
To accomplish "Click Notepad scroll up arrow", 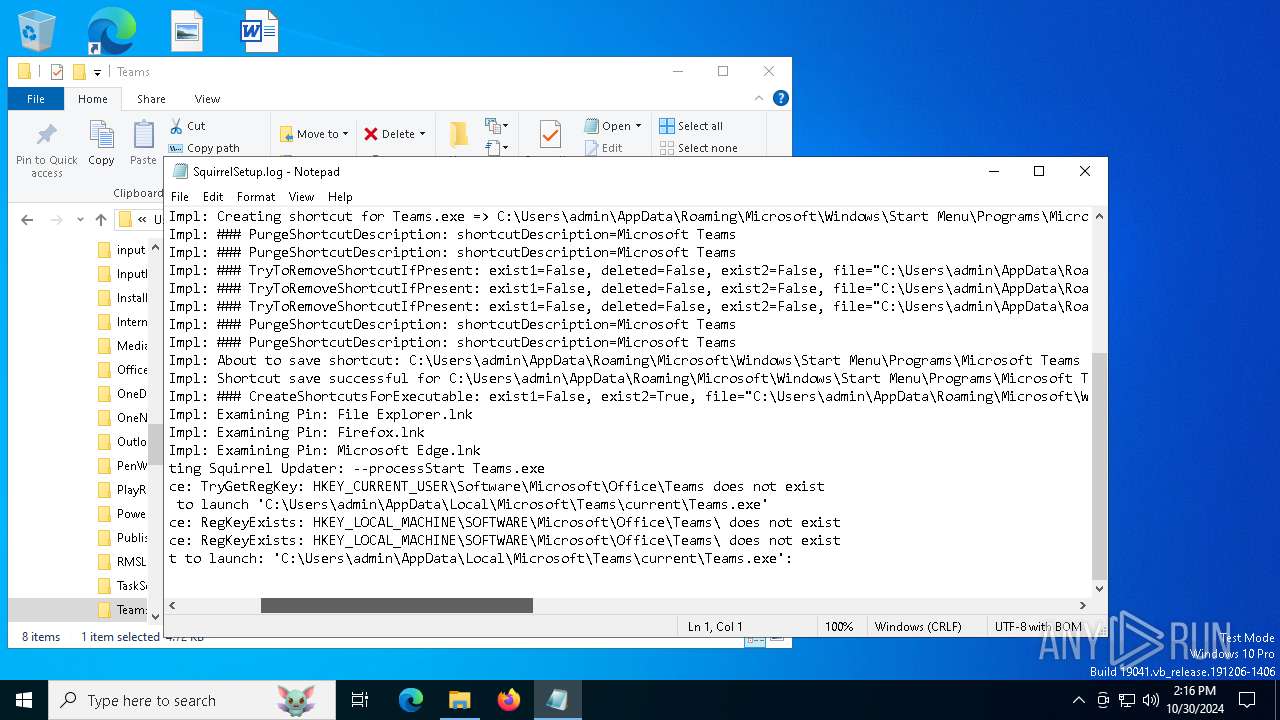I will coord(1100,216).
